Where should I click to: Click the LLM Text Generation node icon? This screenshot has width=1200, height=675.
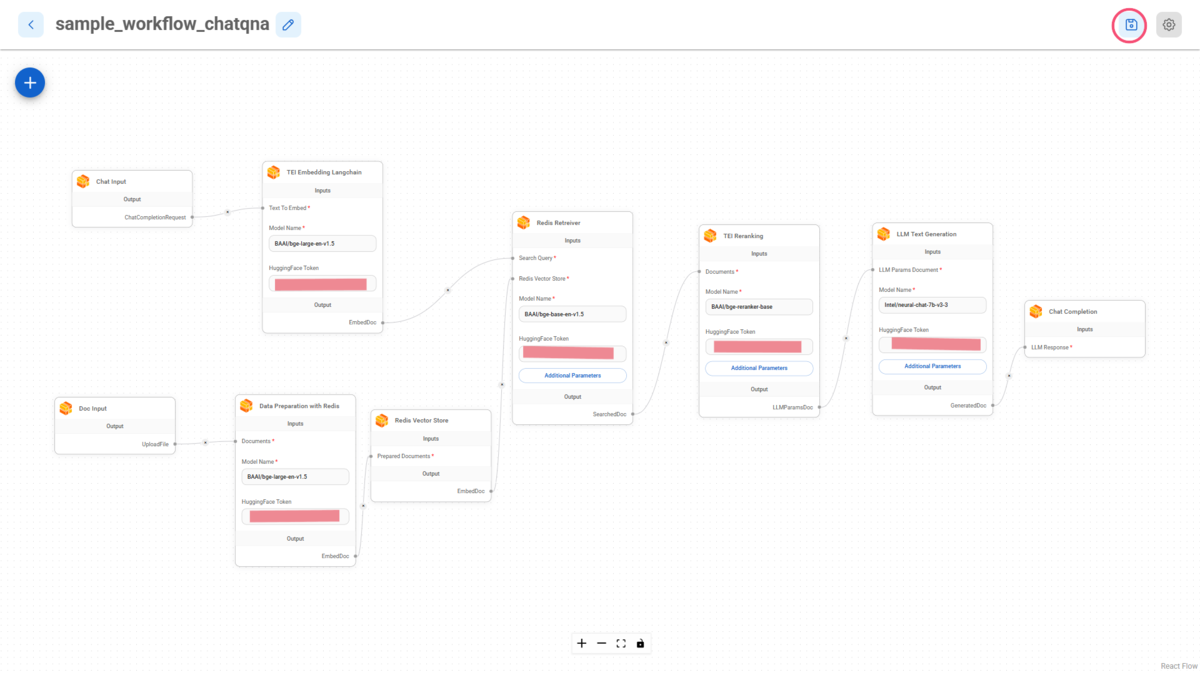coord(884,233)
